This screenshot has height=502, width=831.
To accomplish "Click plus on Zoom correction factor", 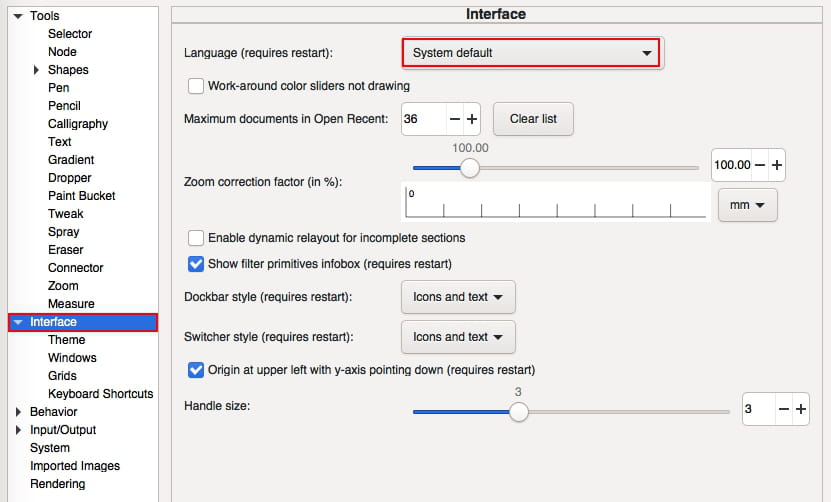I will click(776, 165).
